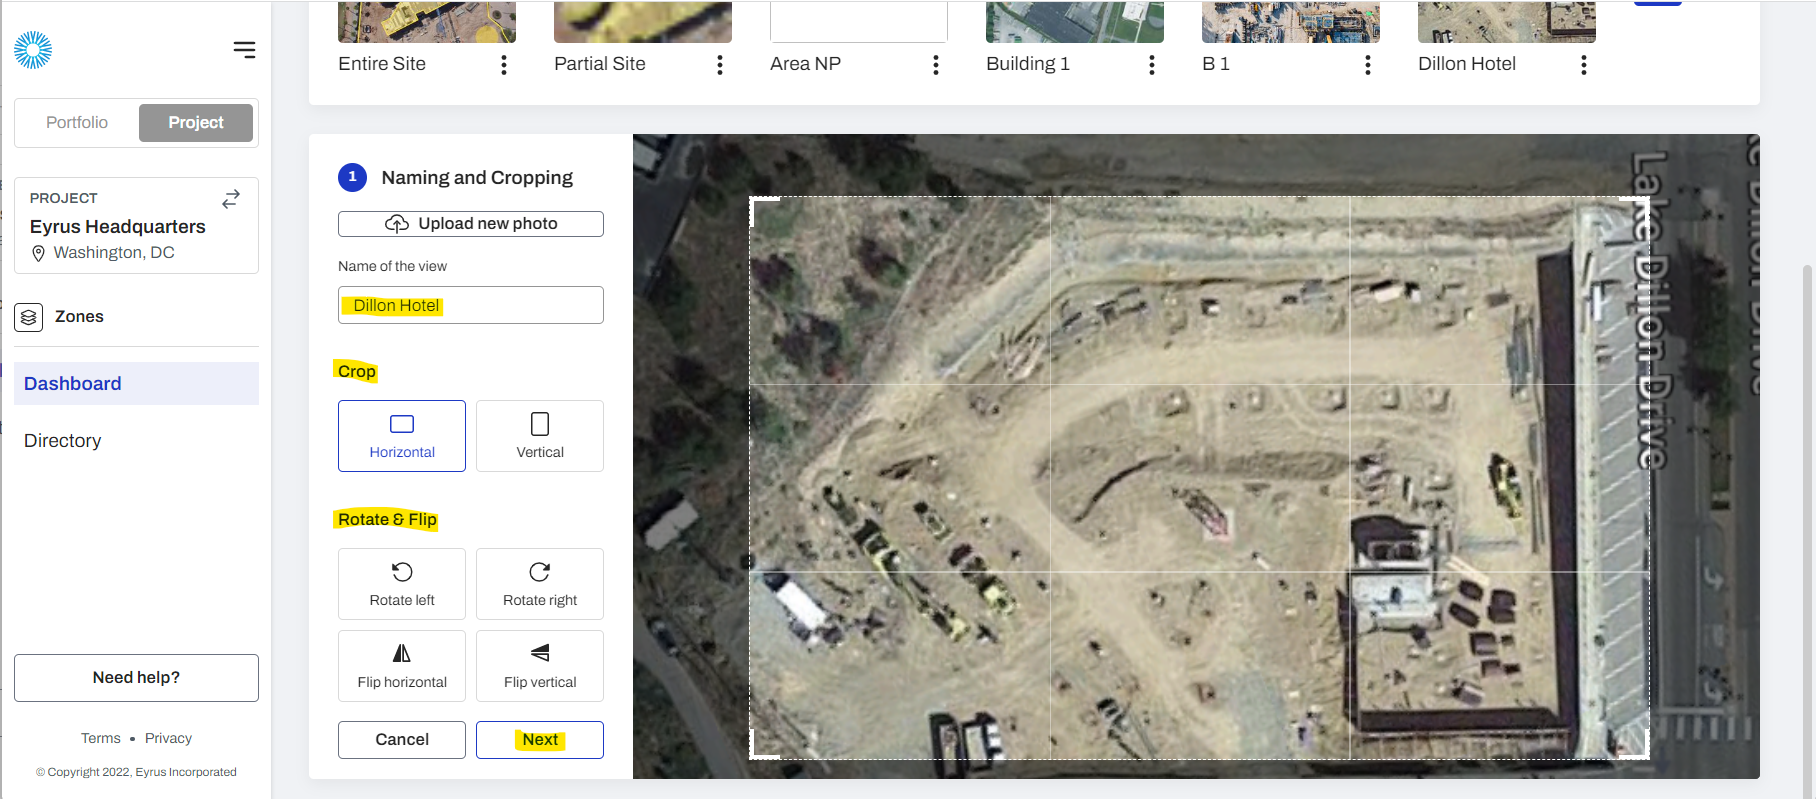The image size is (1816, 799).
Task: Click the Zones layers icon
Action: [29, 317]
